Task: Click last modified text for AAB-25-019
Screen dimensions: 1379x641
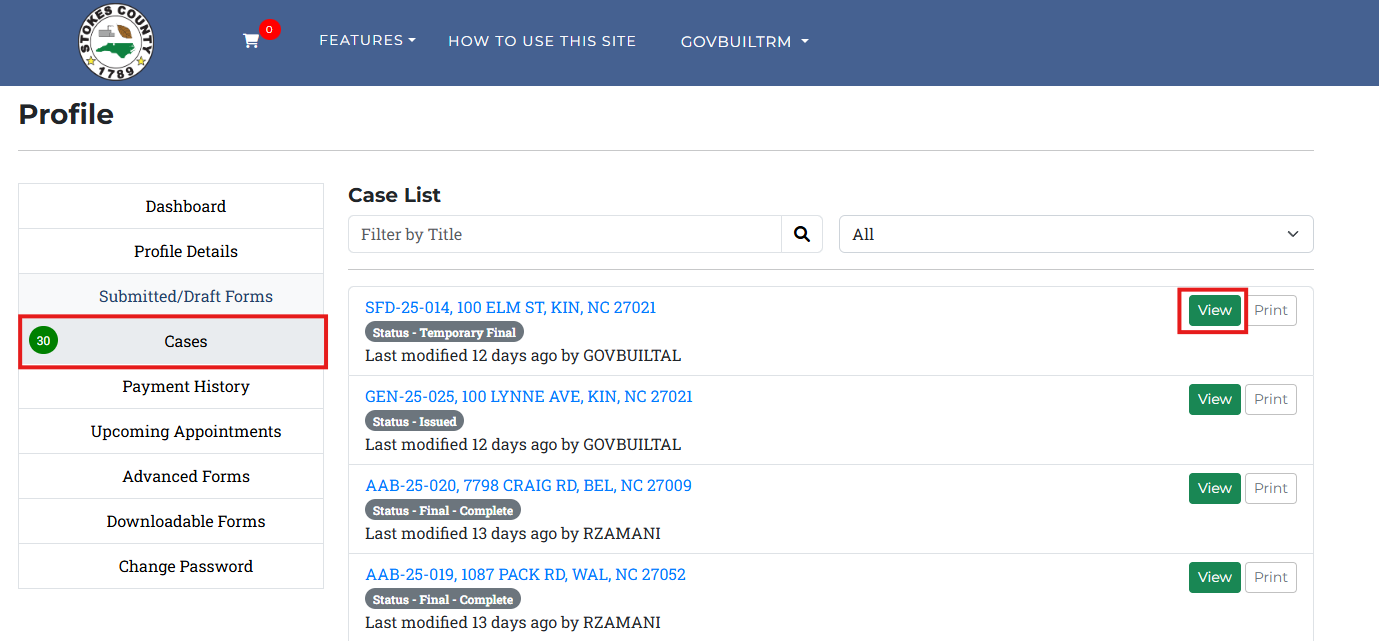Action: [x=513, y=622]
